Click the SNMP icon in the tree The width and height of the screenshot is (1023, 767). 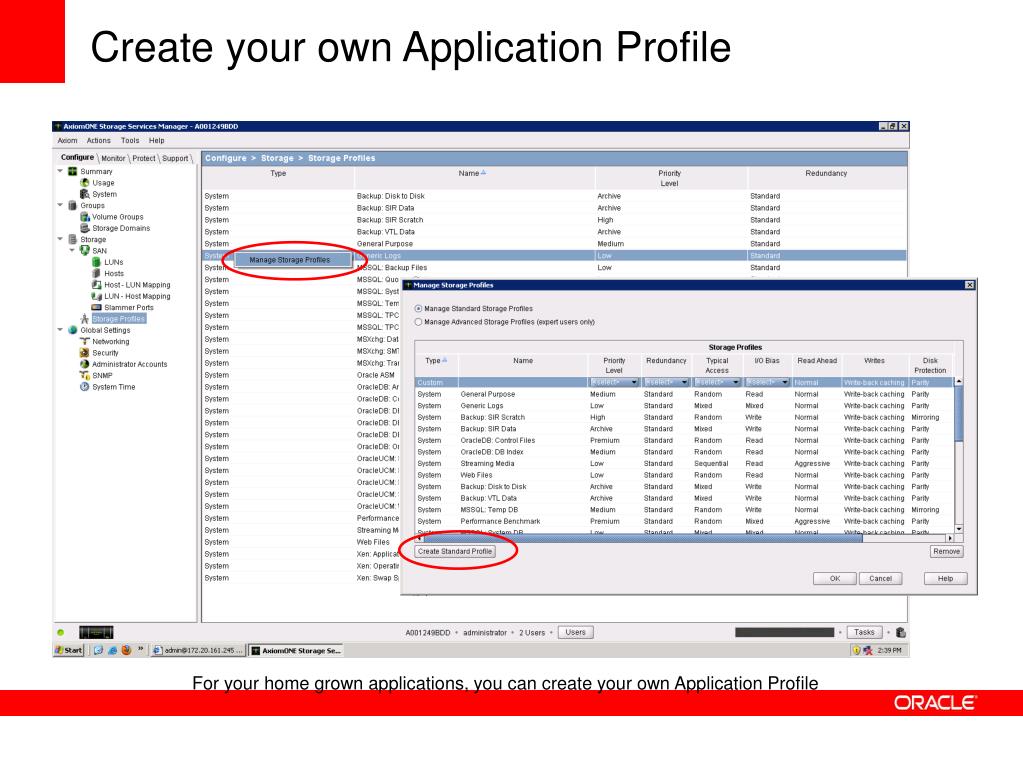point(84,376)
